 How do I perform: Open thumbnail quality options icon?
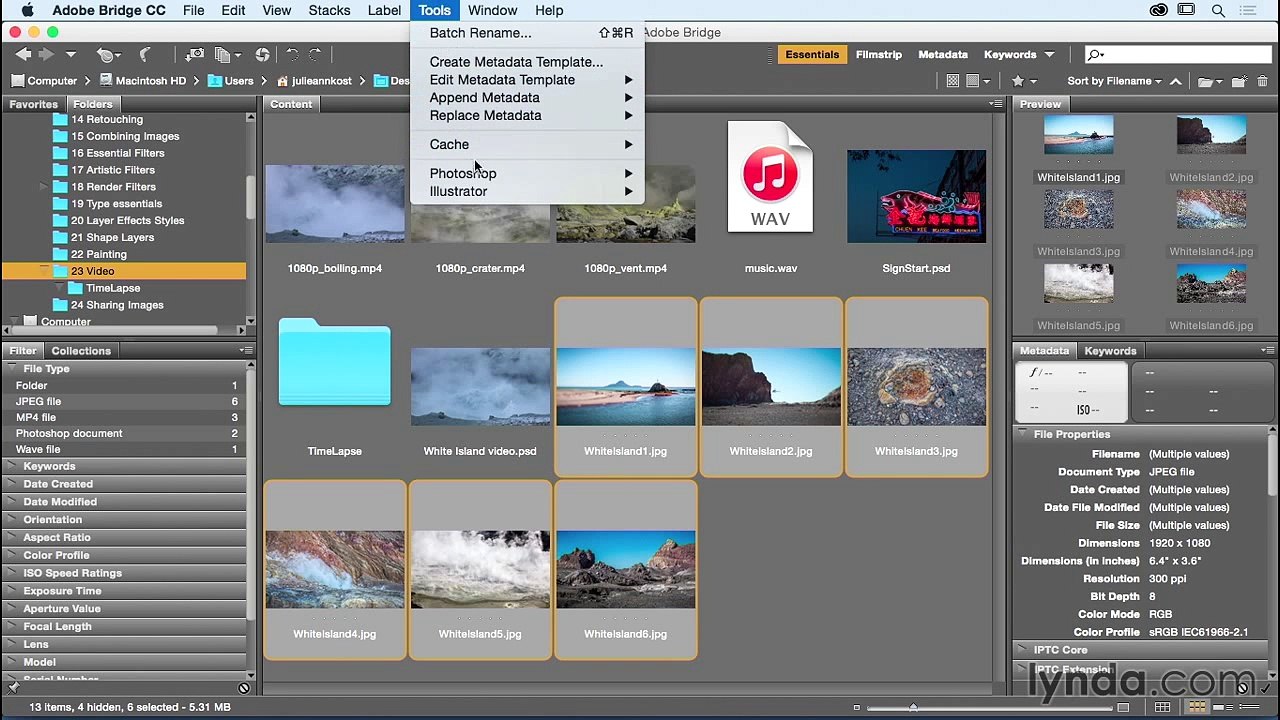[x=977, y=81]
